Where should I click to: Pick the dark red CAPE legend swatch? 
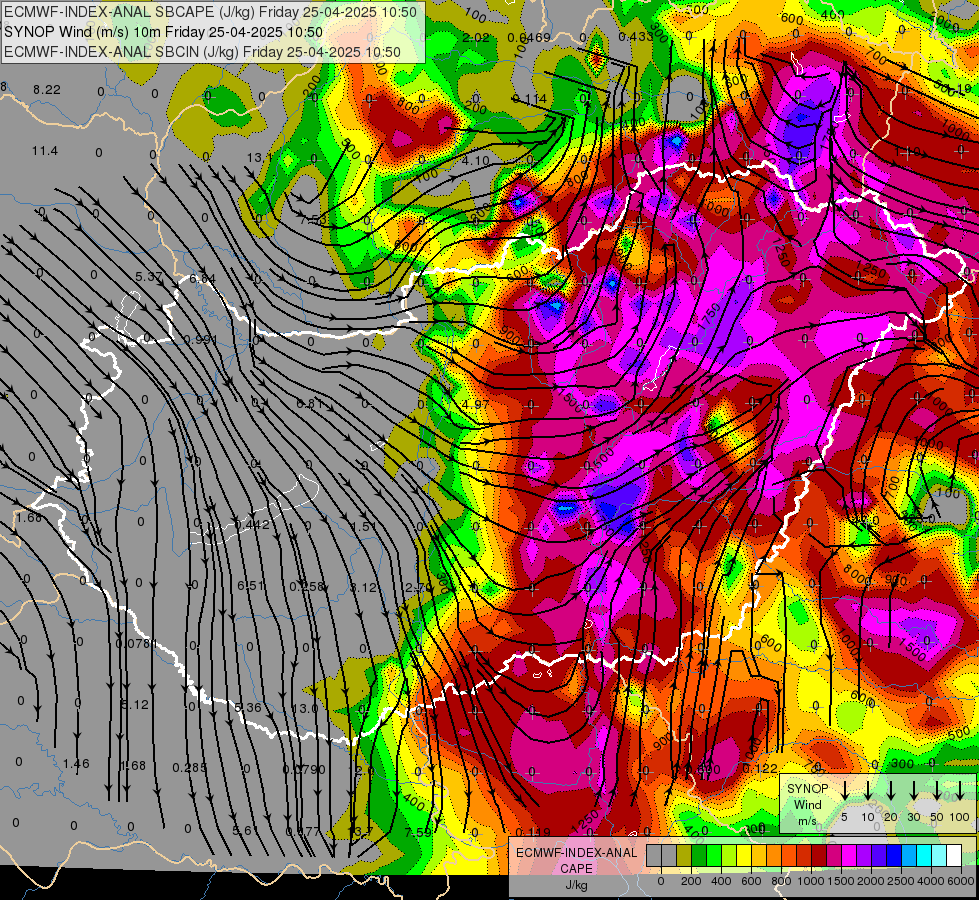point(819,855)
